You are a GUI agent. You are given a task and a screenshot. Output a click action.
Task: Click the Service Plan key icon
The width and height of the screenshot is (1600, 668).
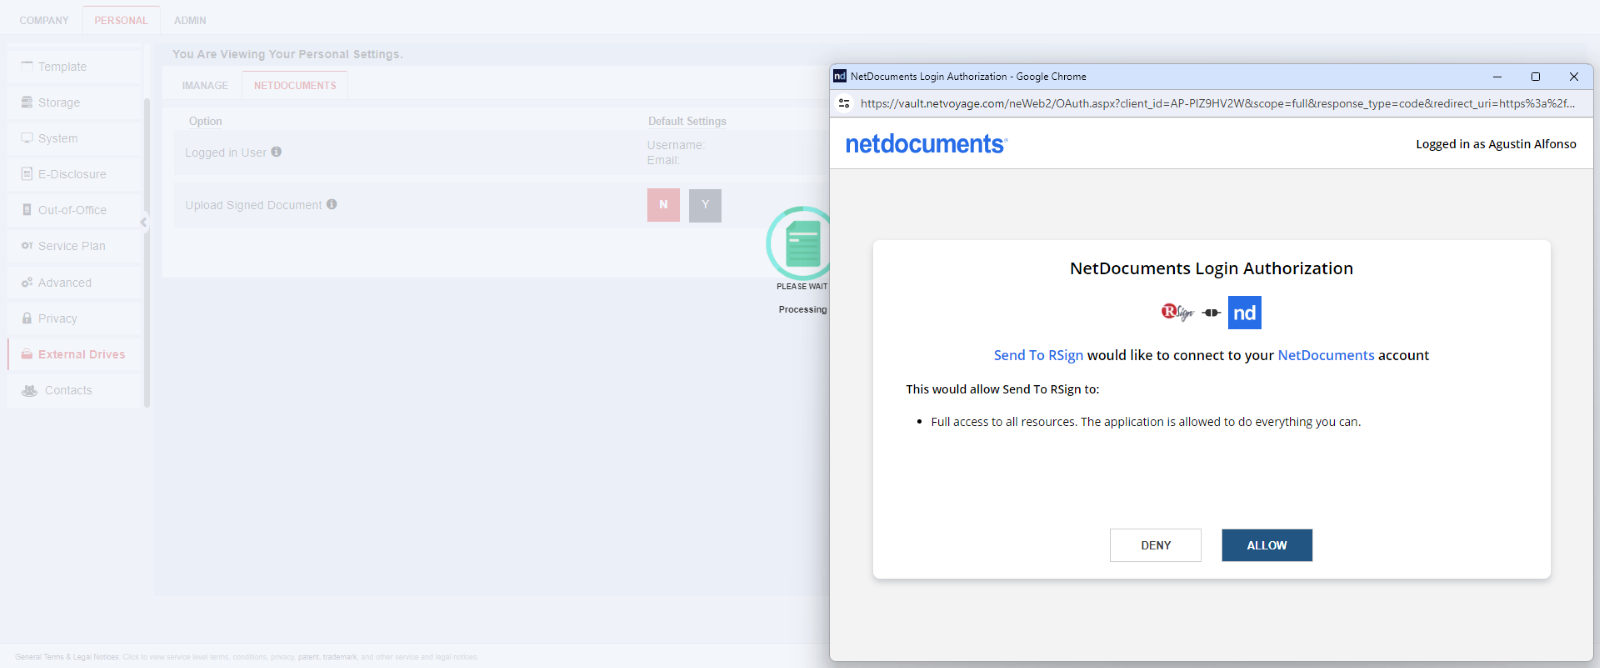[x=27, y=246]
